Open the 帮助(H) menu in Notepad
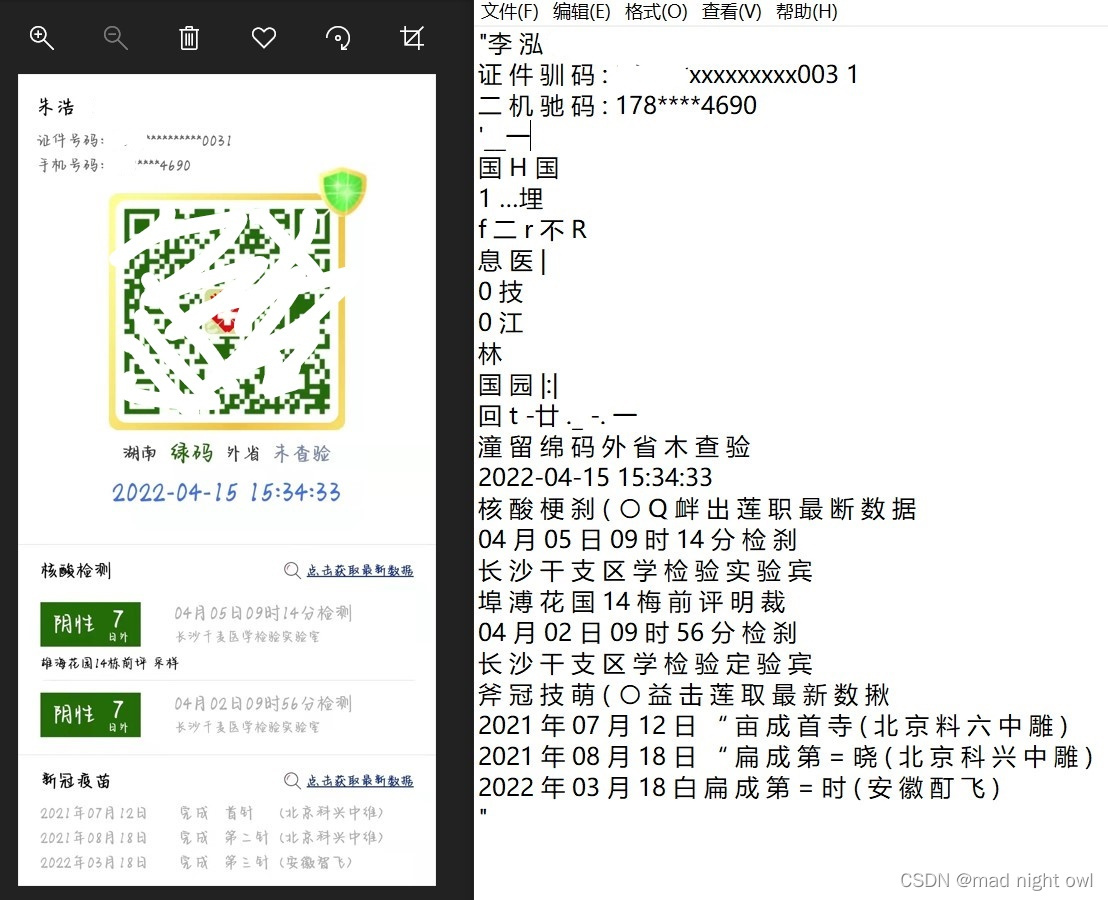This screenshot has height=900, width=1108. pos(806,11)
